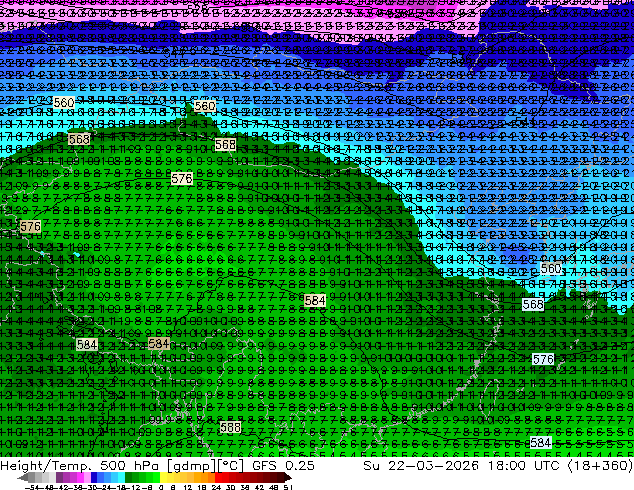Click the pale-blue 576 contour label
The height and width of the screenshot is (490, 634).
click(543, 359)
